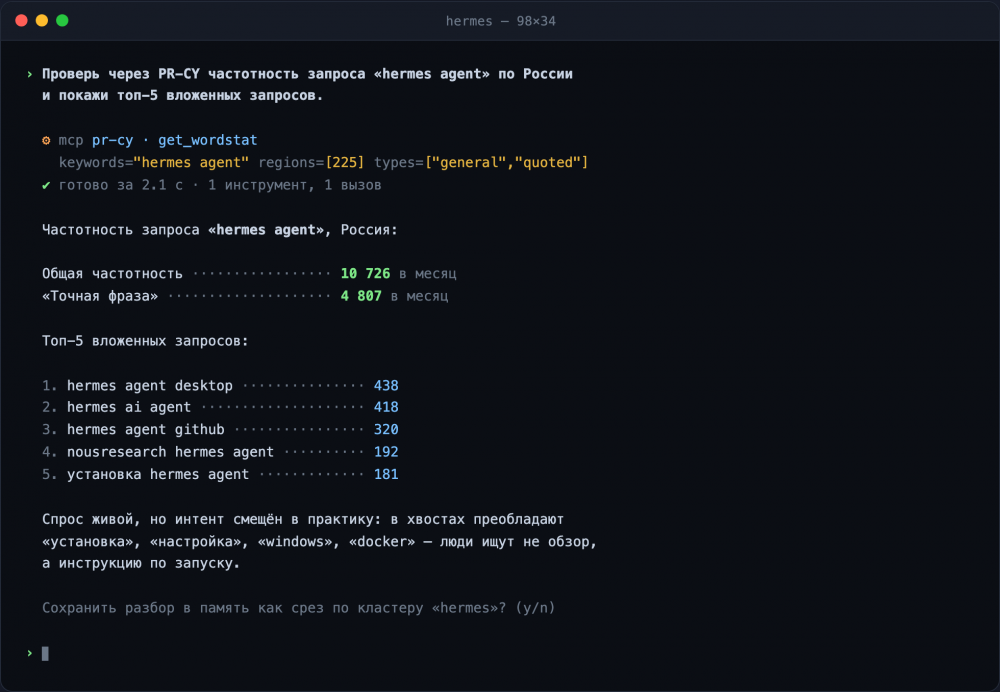Click the count 181
Viewport: 1000px width, 692px height.
[386, 474]
